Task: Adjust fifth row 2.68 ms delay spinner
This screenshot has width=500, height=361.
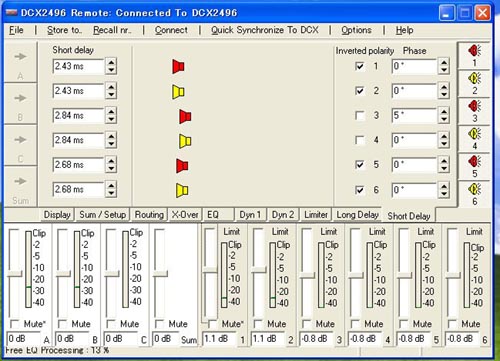Action: point(111,165)
